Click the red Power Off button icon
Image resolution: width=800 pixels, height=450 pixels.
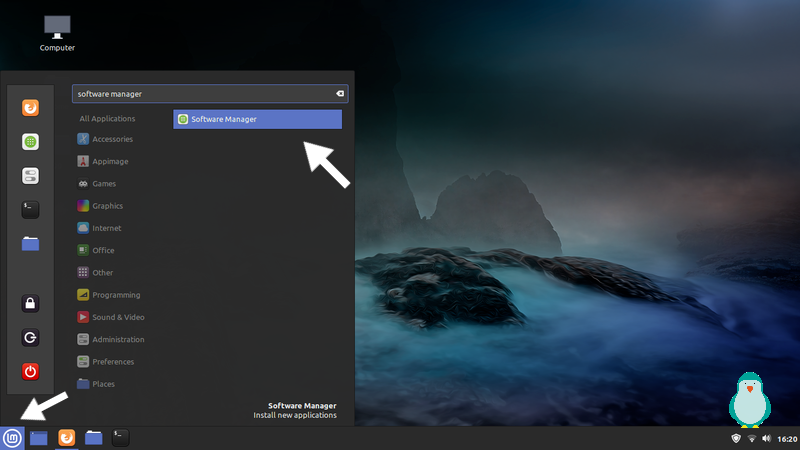click(x=30, y=371)
